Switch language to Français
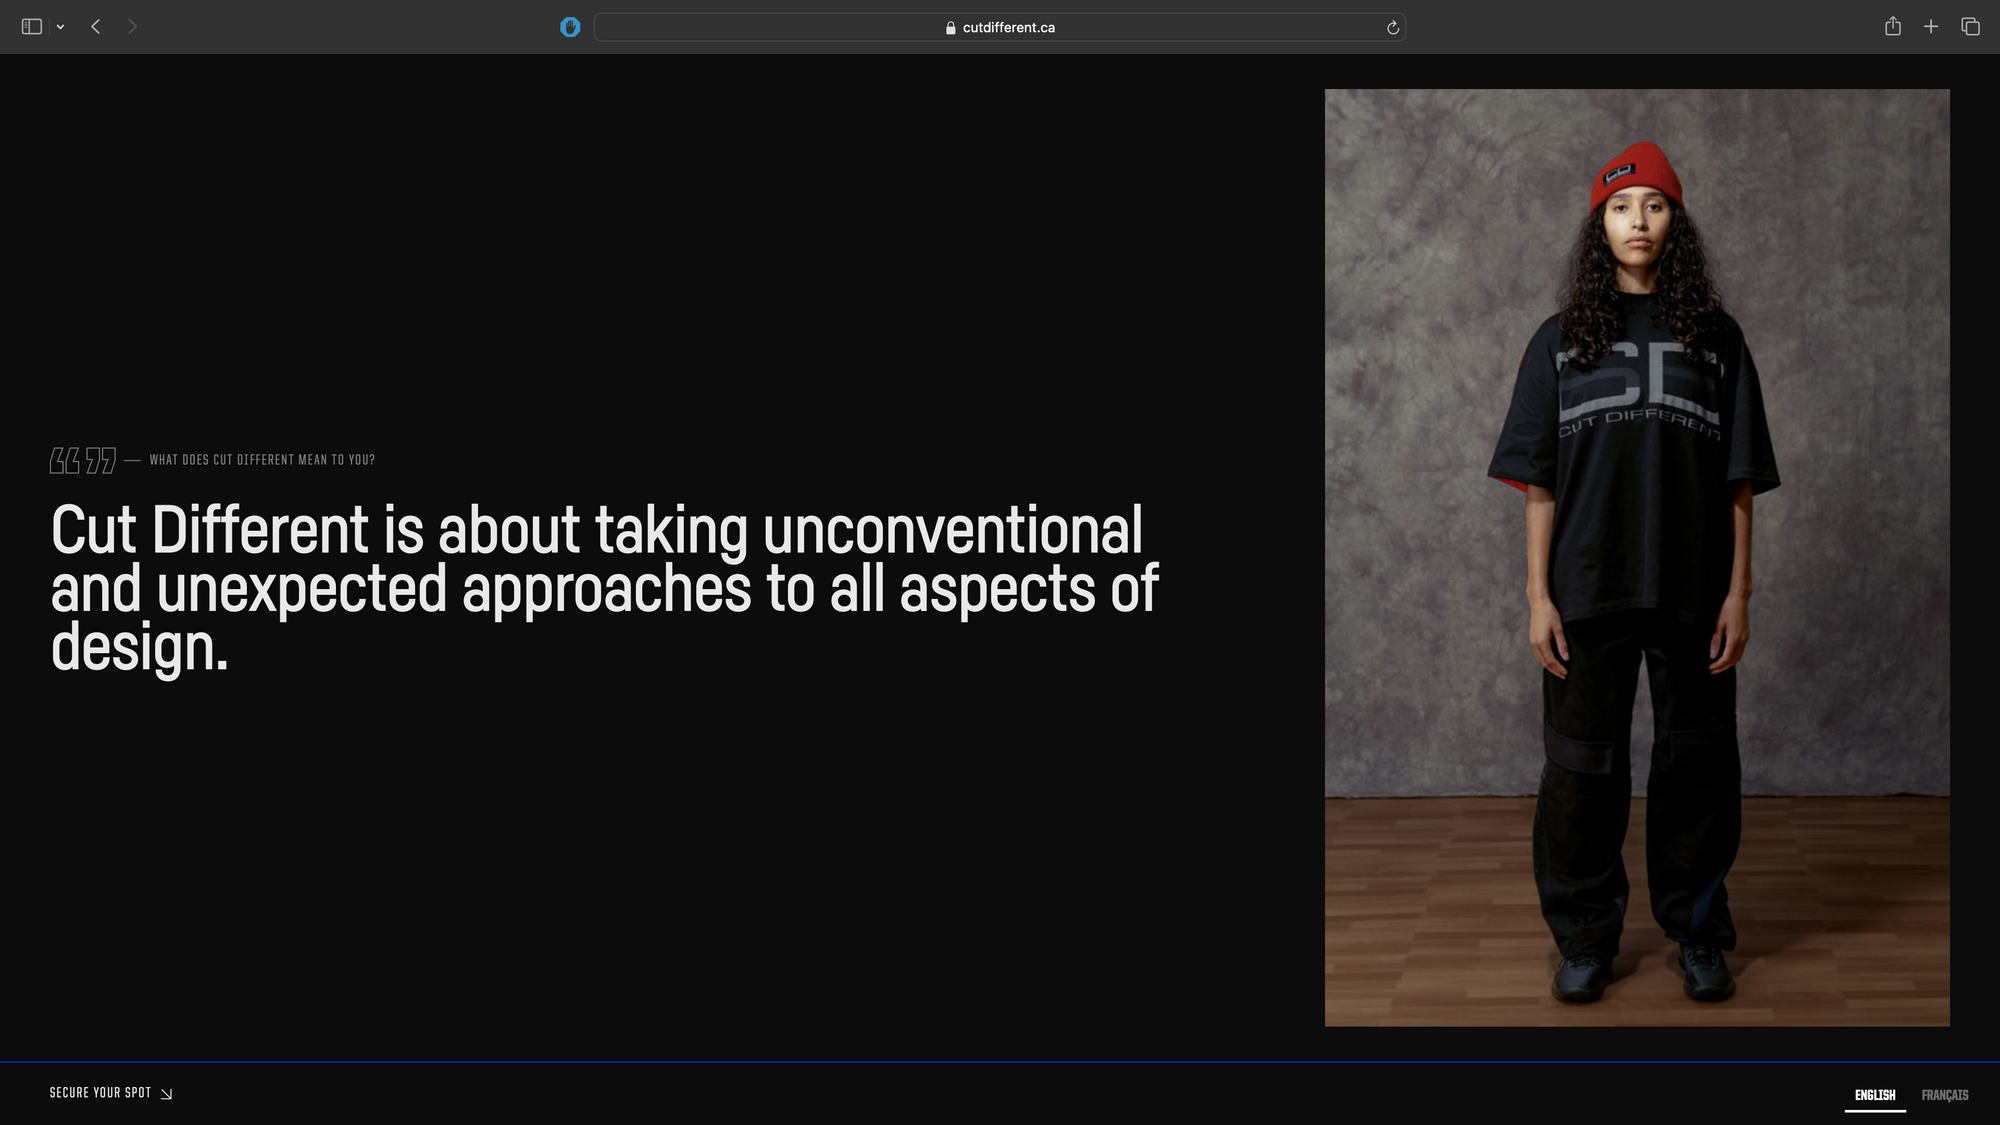The height and width of the screenshot is (1125, 2000). tap(1944, 1095)
